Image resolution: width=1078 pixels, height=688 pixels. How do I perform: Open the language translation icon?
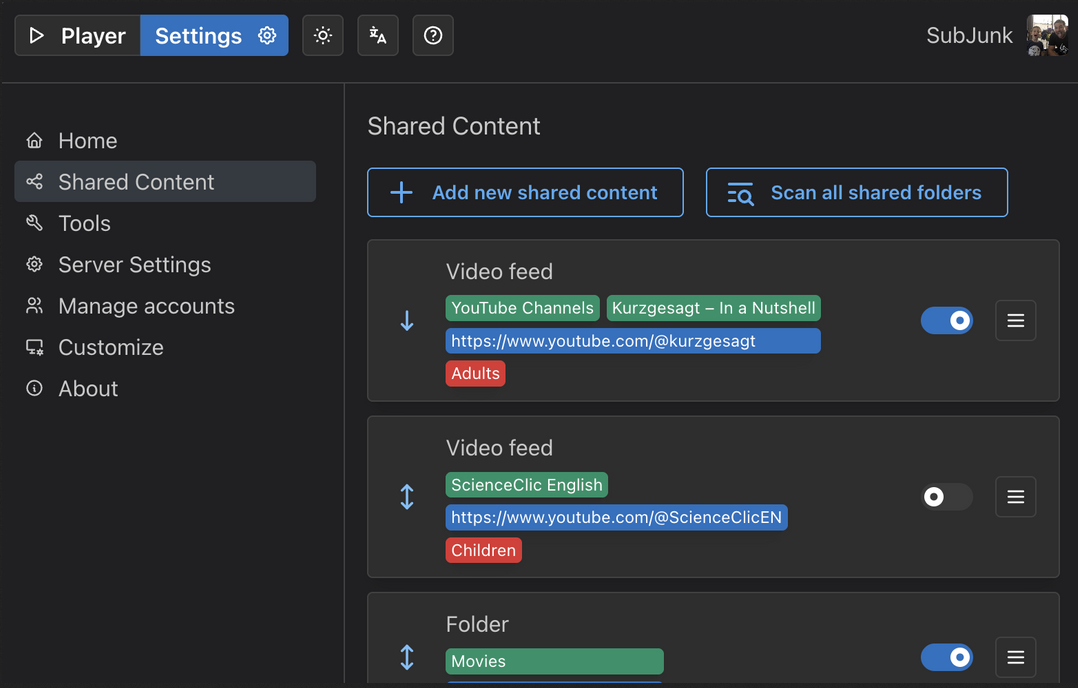pos(377,35)
